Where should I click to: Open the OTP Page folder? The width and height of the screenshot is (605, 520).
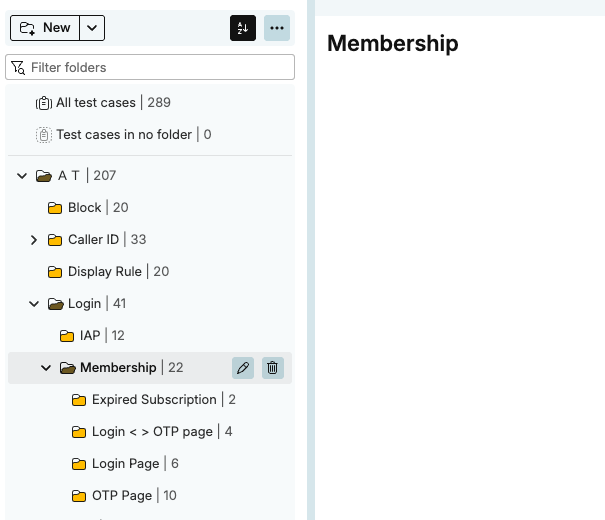click(x=122, y=496)
